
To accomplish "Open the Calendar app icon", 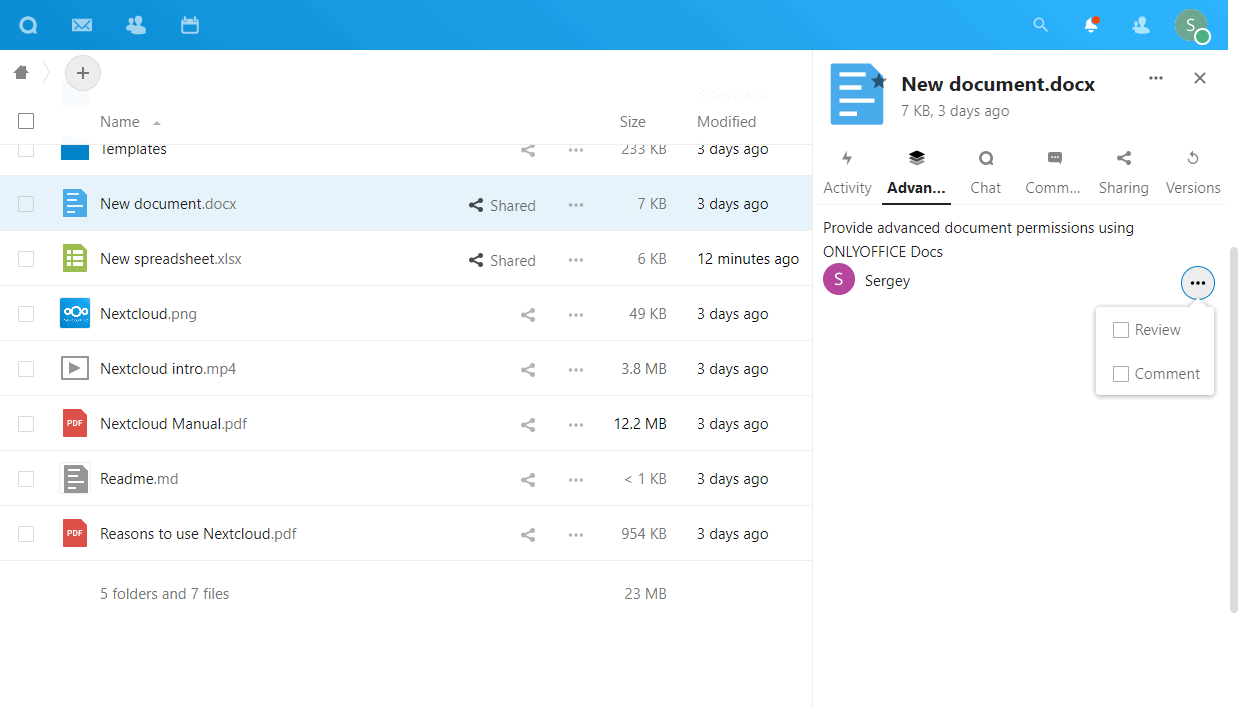I will pyautogui.click(x=190, y=25).
